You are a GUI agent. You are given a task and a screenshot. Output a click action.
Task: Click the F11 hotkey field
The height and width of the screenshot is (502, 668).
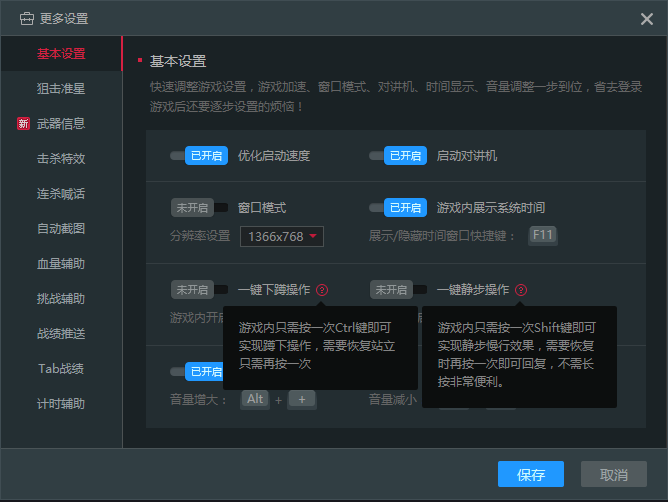pyautogui.click(x=543, y=236)
